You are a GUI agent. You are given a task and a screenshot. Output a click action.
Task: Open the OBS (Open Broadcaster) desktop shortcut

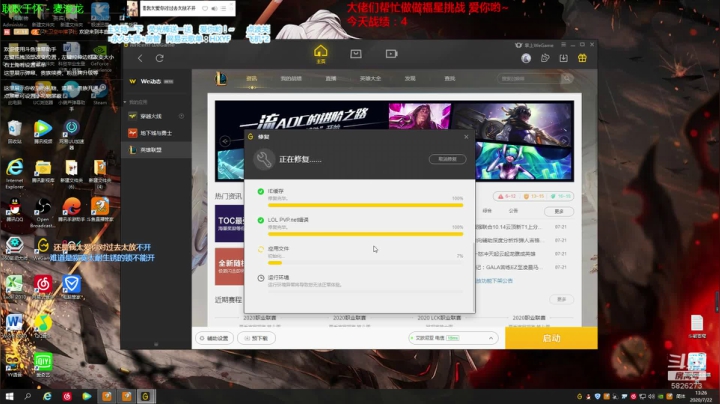(43, 212)
